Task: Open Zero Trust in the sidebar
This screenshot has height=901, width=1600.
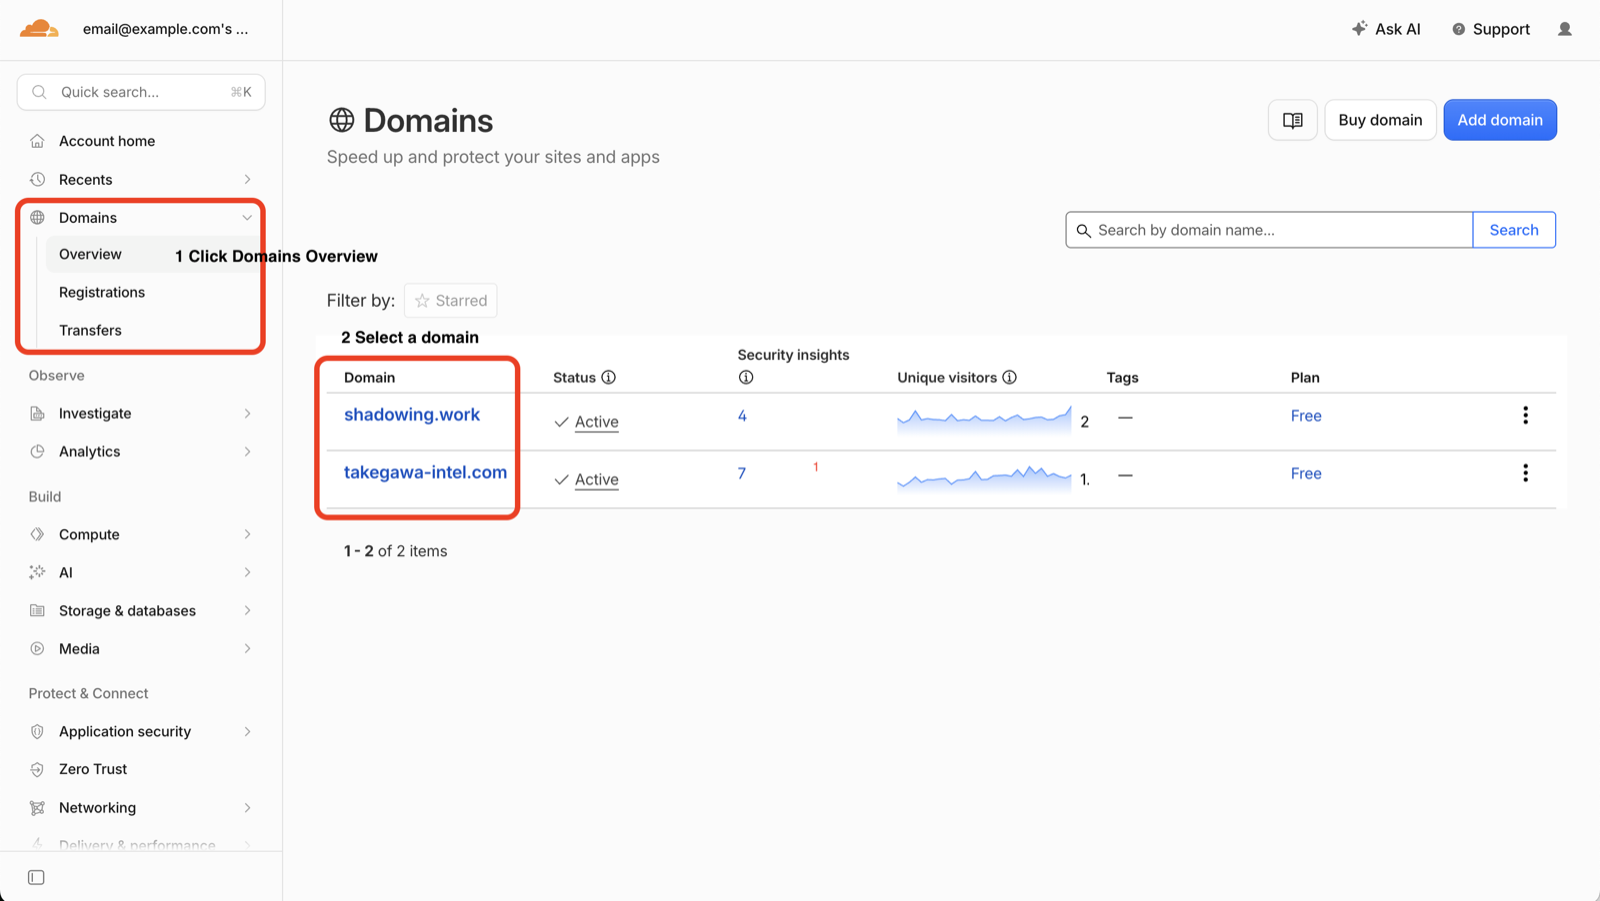Action: click(93, 769)
